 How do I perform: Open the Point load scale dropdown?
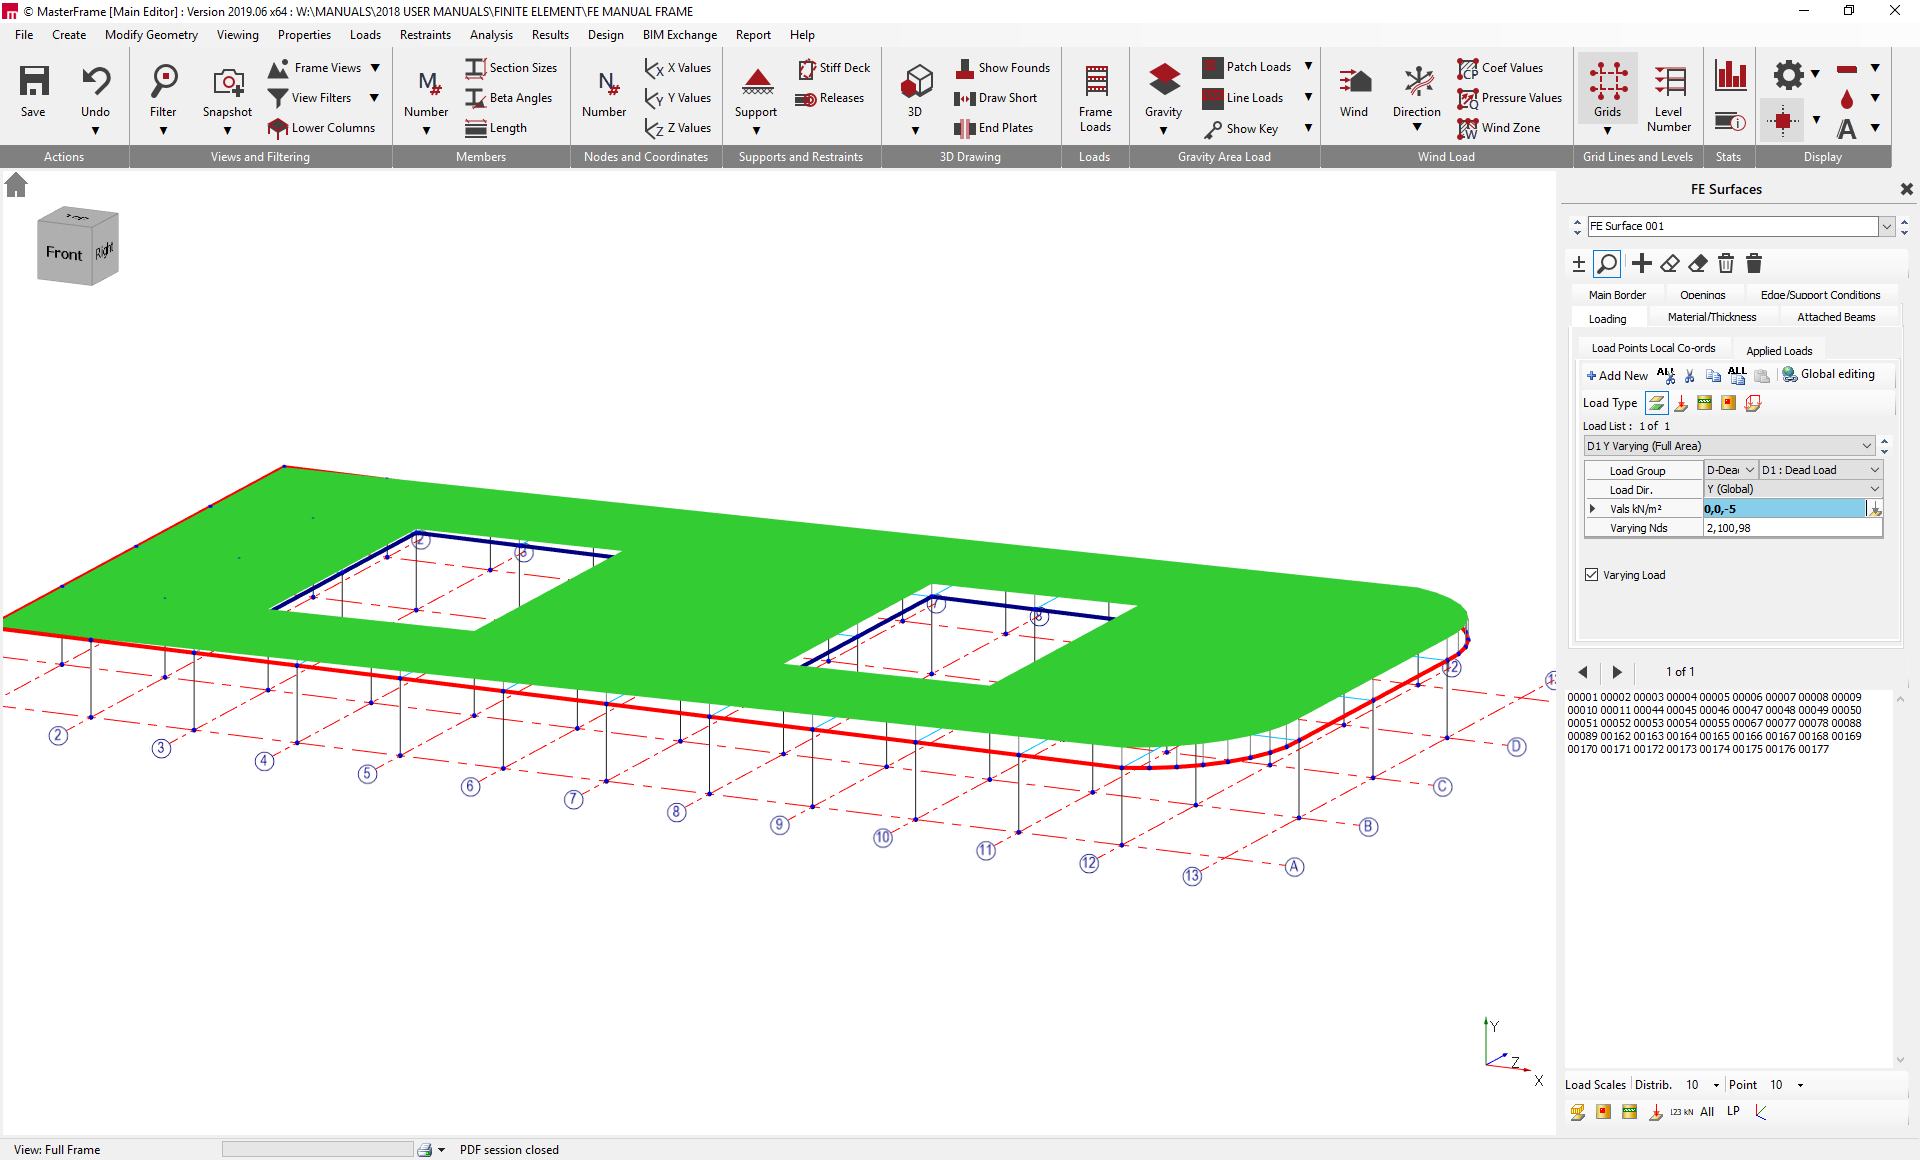pos(1800,1085)
